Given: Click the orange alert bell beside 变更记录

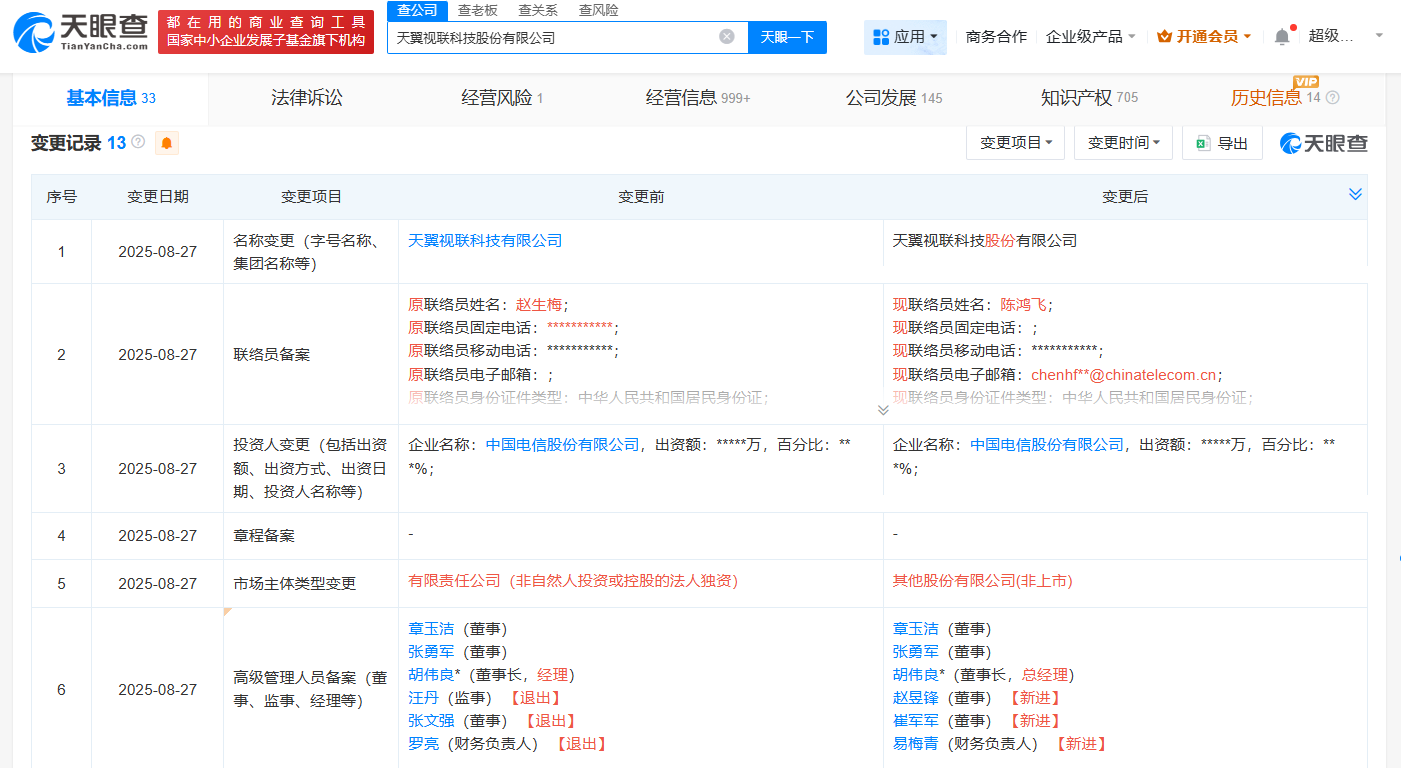Looking at the screenshot, I should coord(166,143).
